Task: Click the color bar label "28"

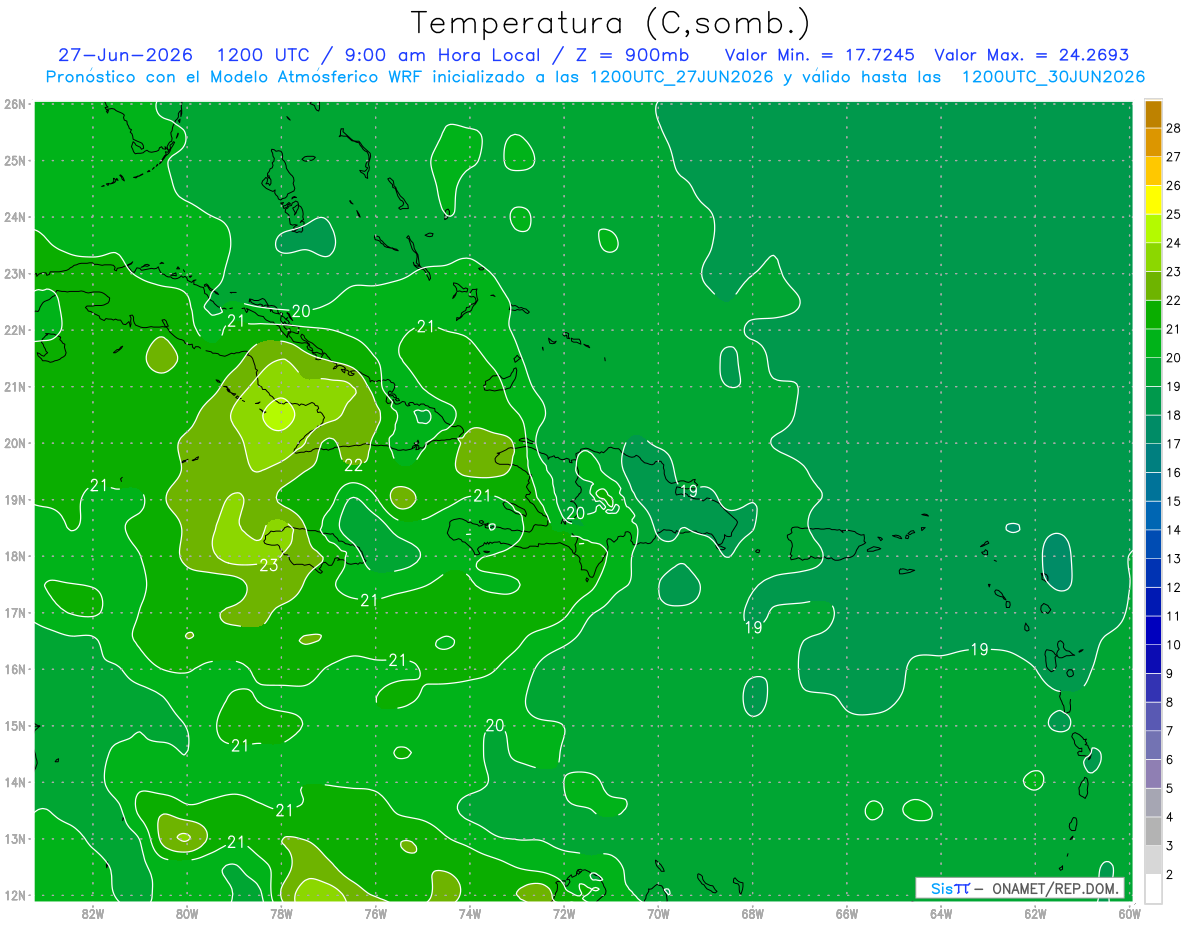Action: (x=1173, y=128)
